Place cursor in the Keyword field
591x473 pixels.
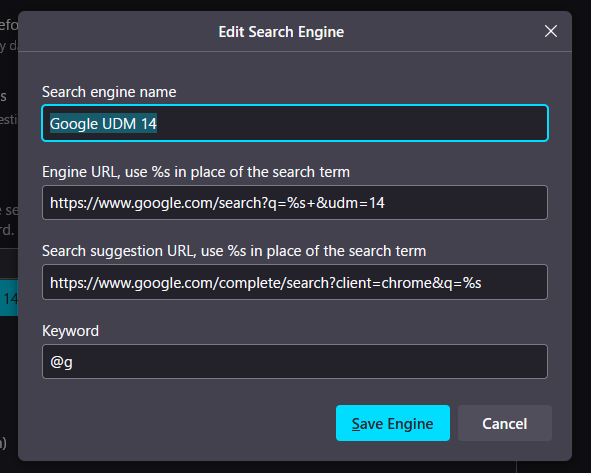(x=295, y=361)
